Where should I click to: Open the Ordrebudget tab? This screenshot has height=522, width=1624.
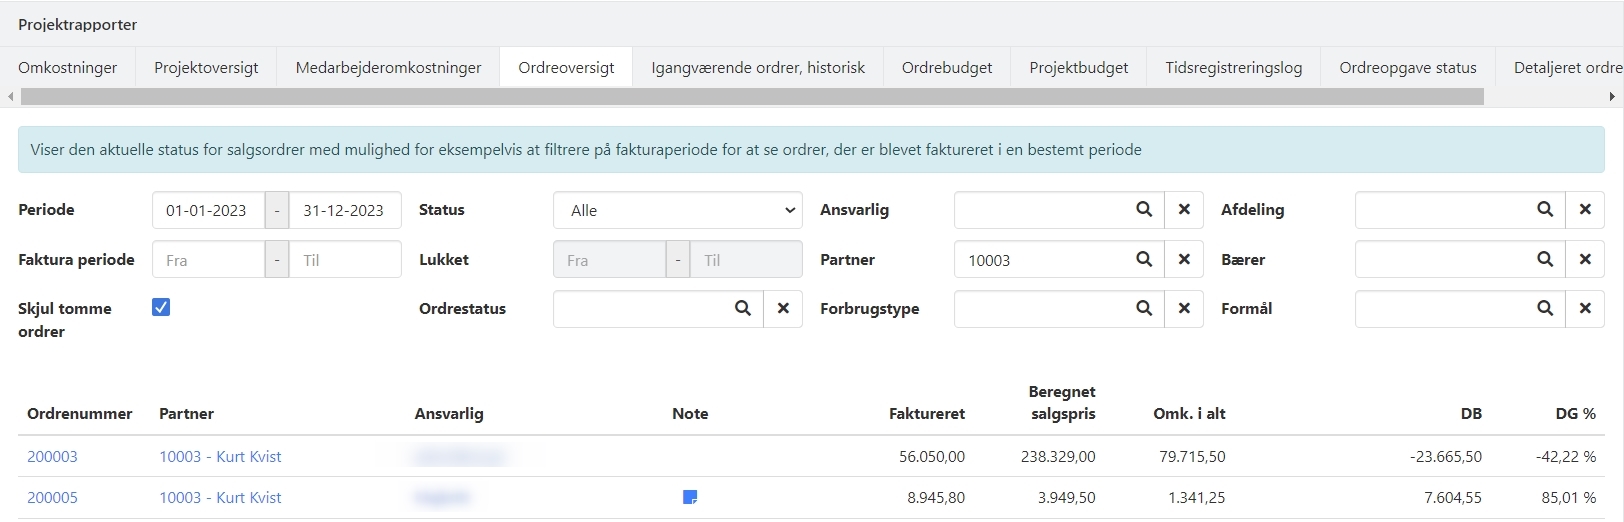coord(946,68)
